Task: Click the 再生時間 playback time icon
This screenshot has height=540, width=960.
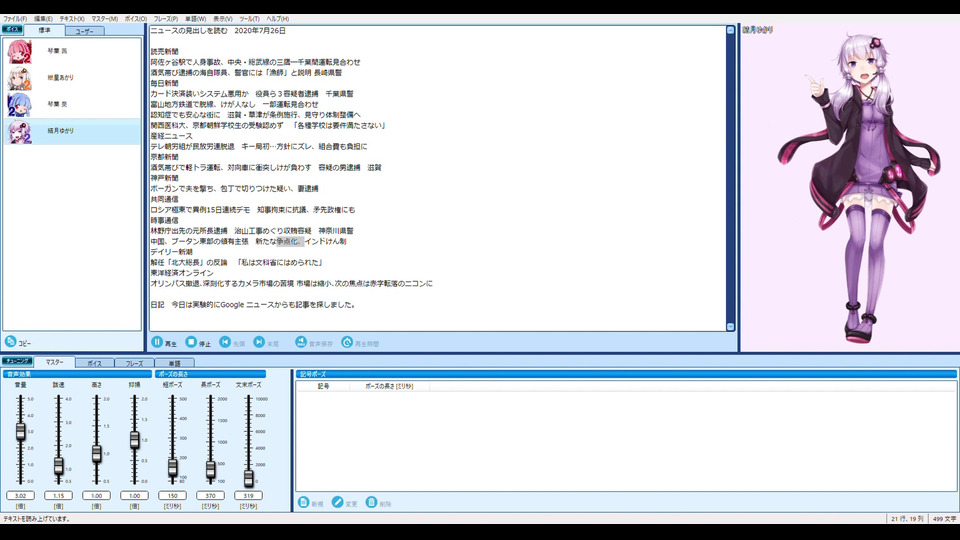Action: [347, 342]
